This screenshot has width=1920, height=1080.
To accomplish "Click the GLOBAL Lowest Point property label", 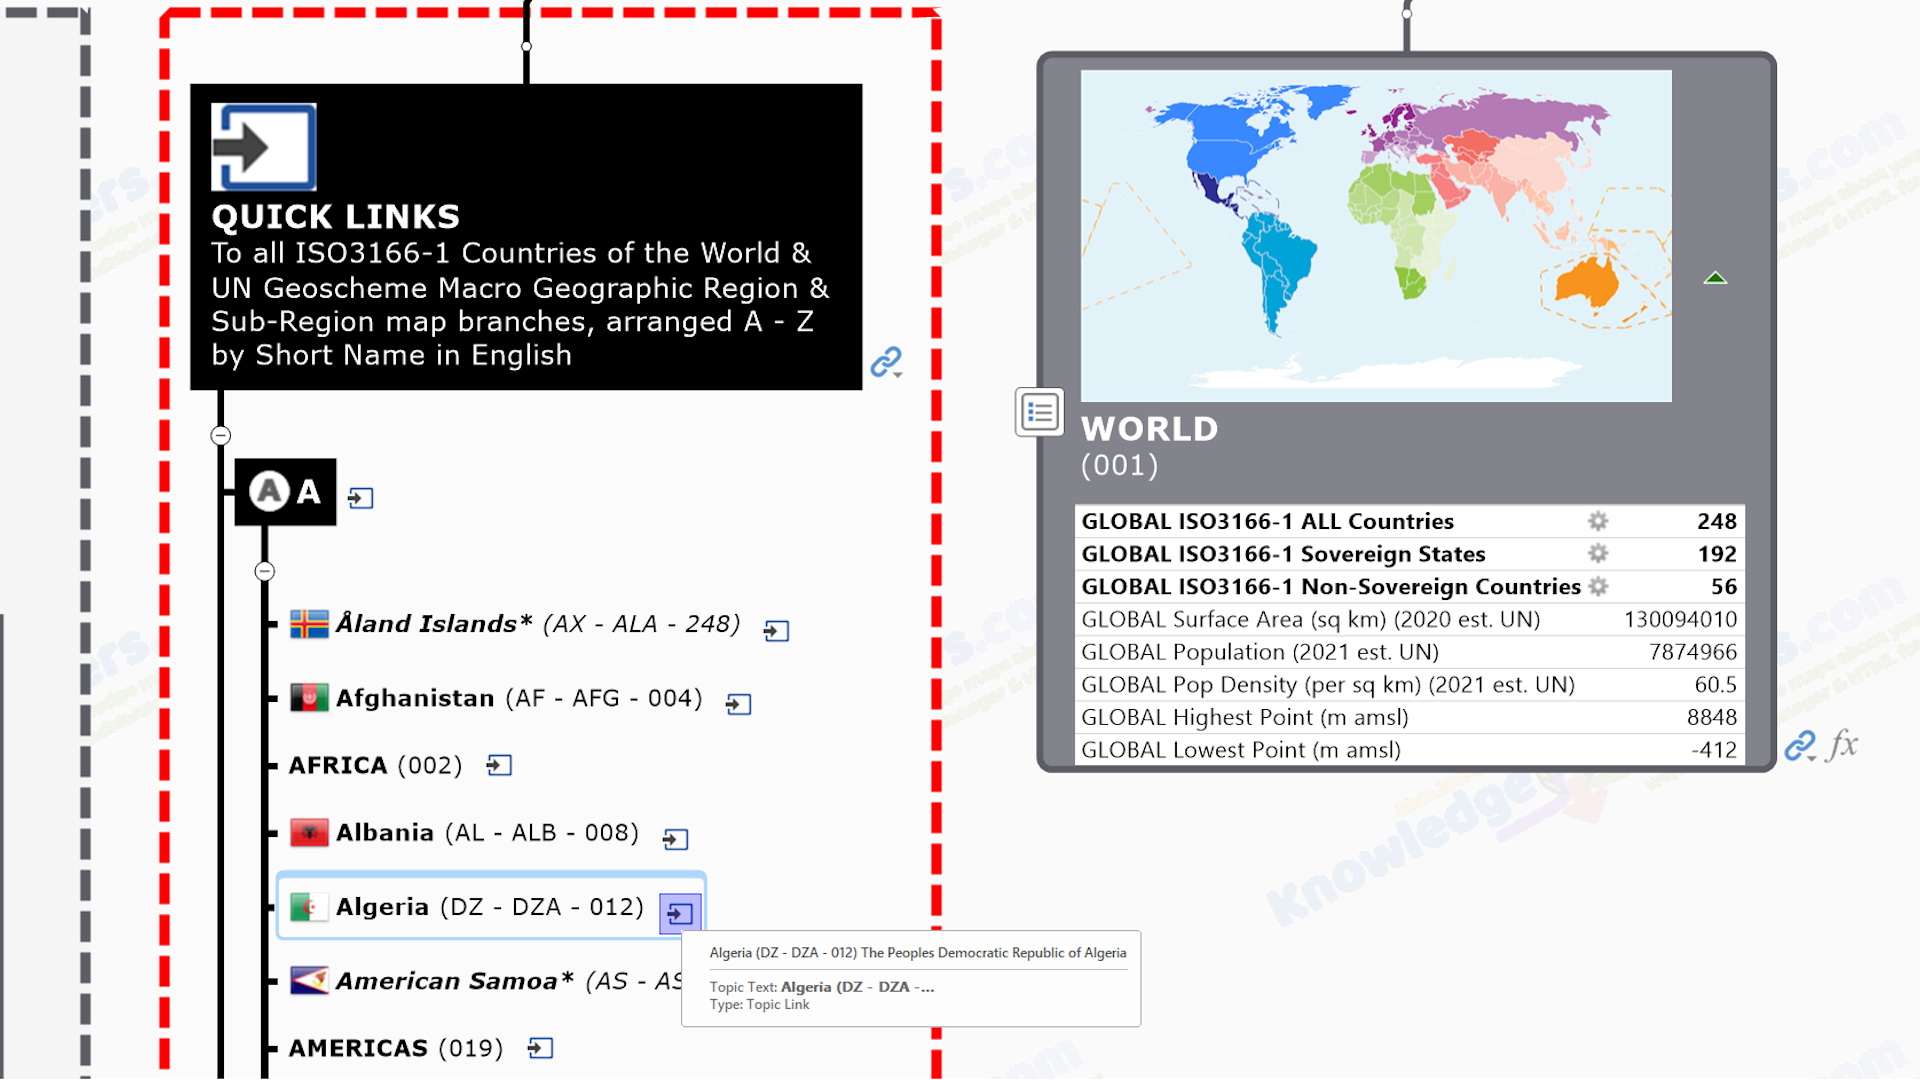I will click(x=1241, y=750).
